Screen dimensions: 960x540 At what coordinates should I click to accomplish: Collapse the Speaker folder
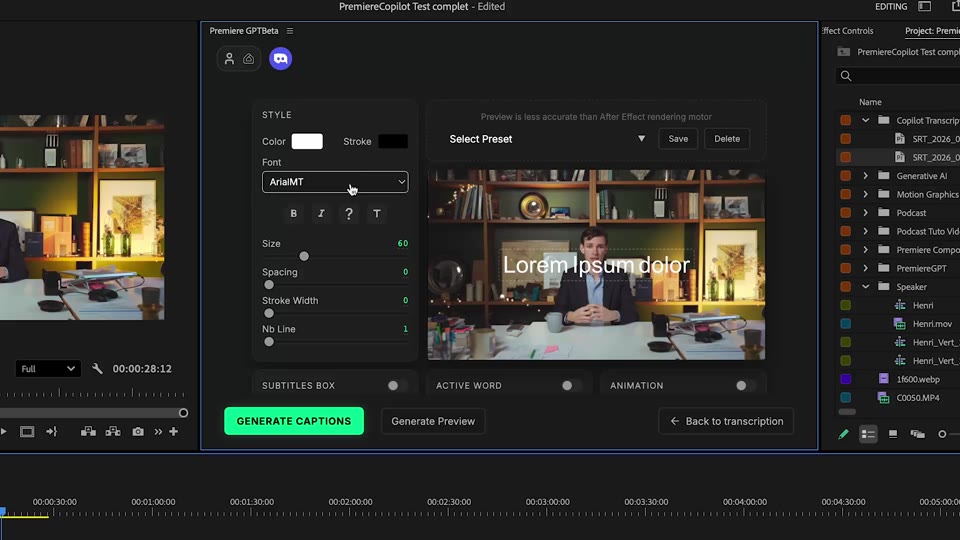pyautogui.click(x=865, y=287)
